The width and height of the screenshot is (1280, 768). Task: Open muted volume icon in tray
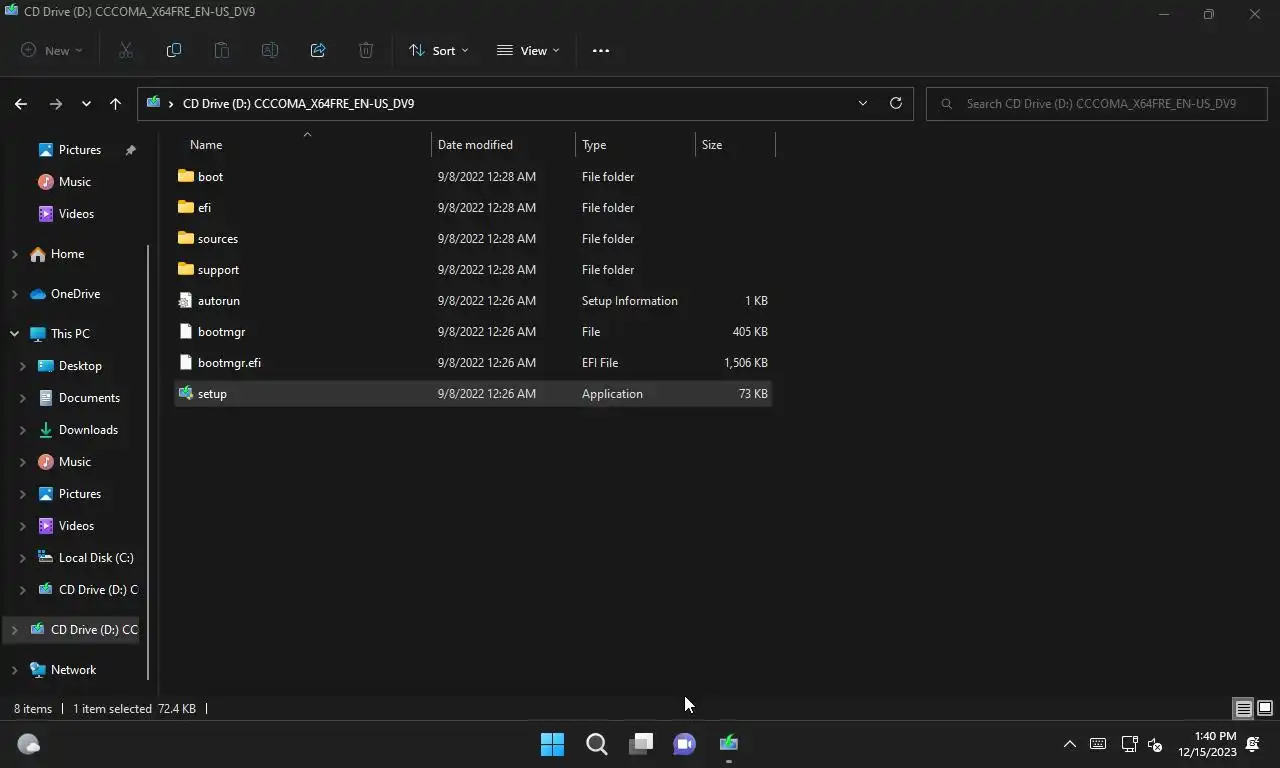1155,744
